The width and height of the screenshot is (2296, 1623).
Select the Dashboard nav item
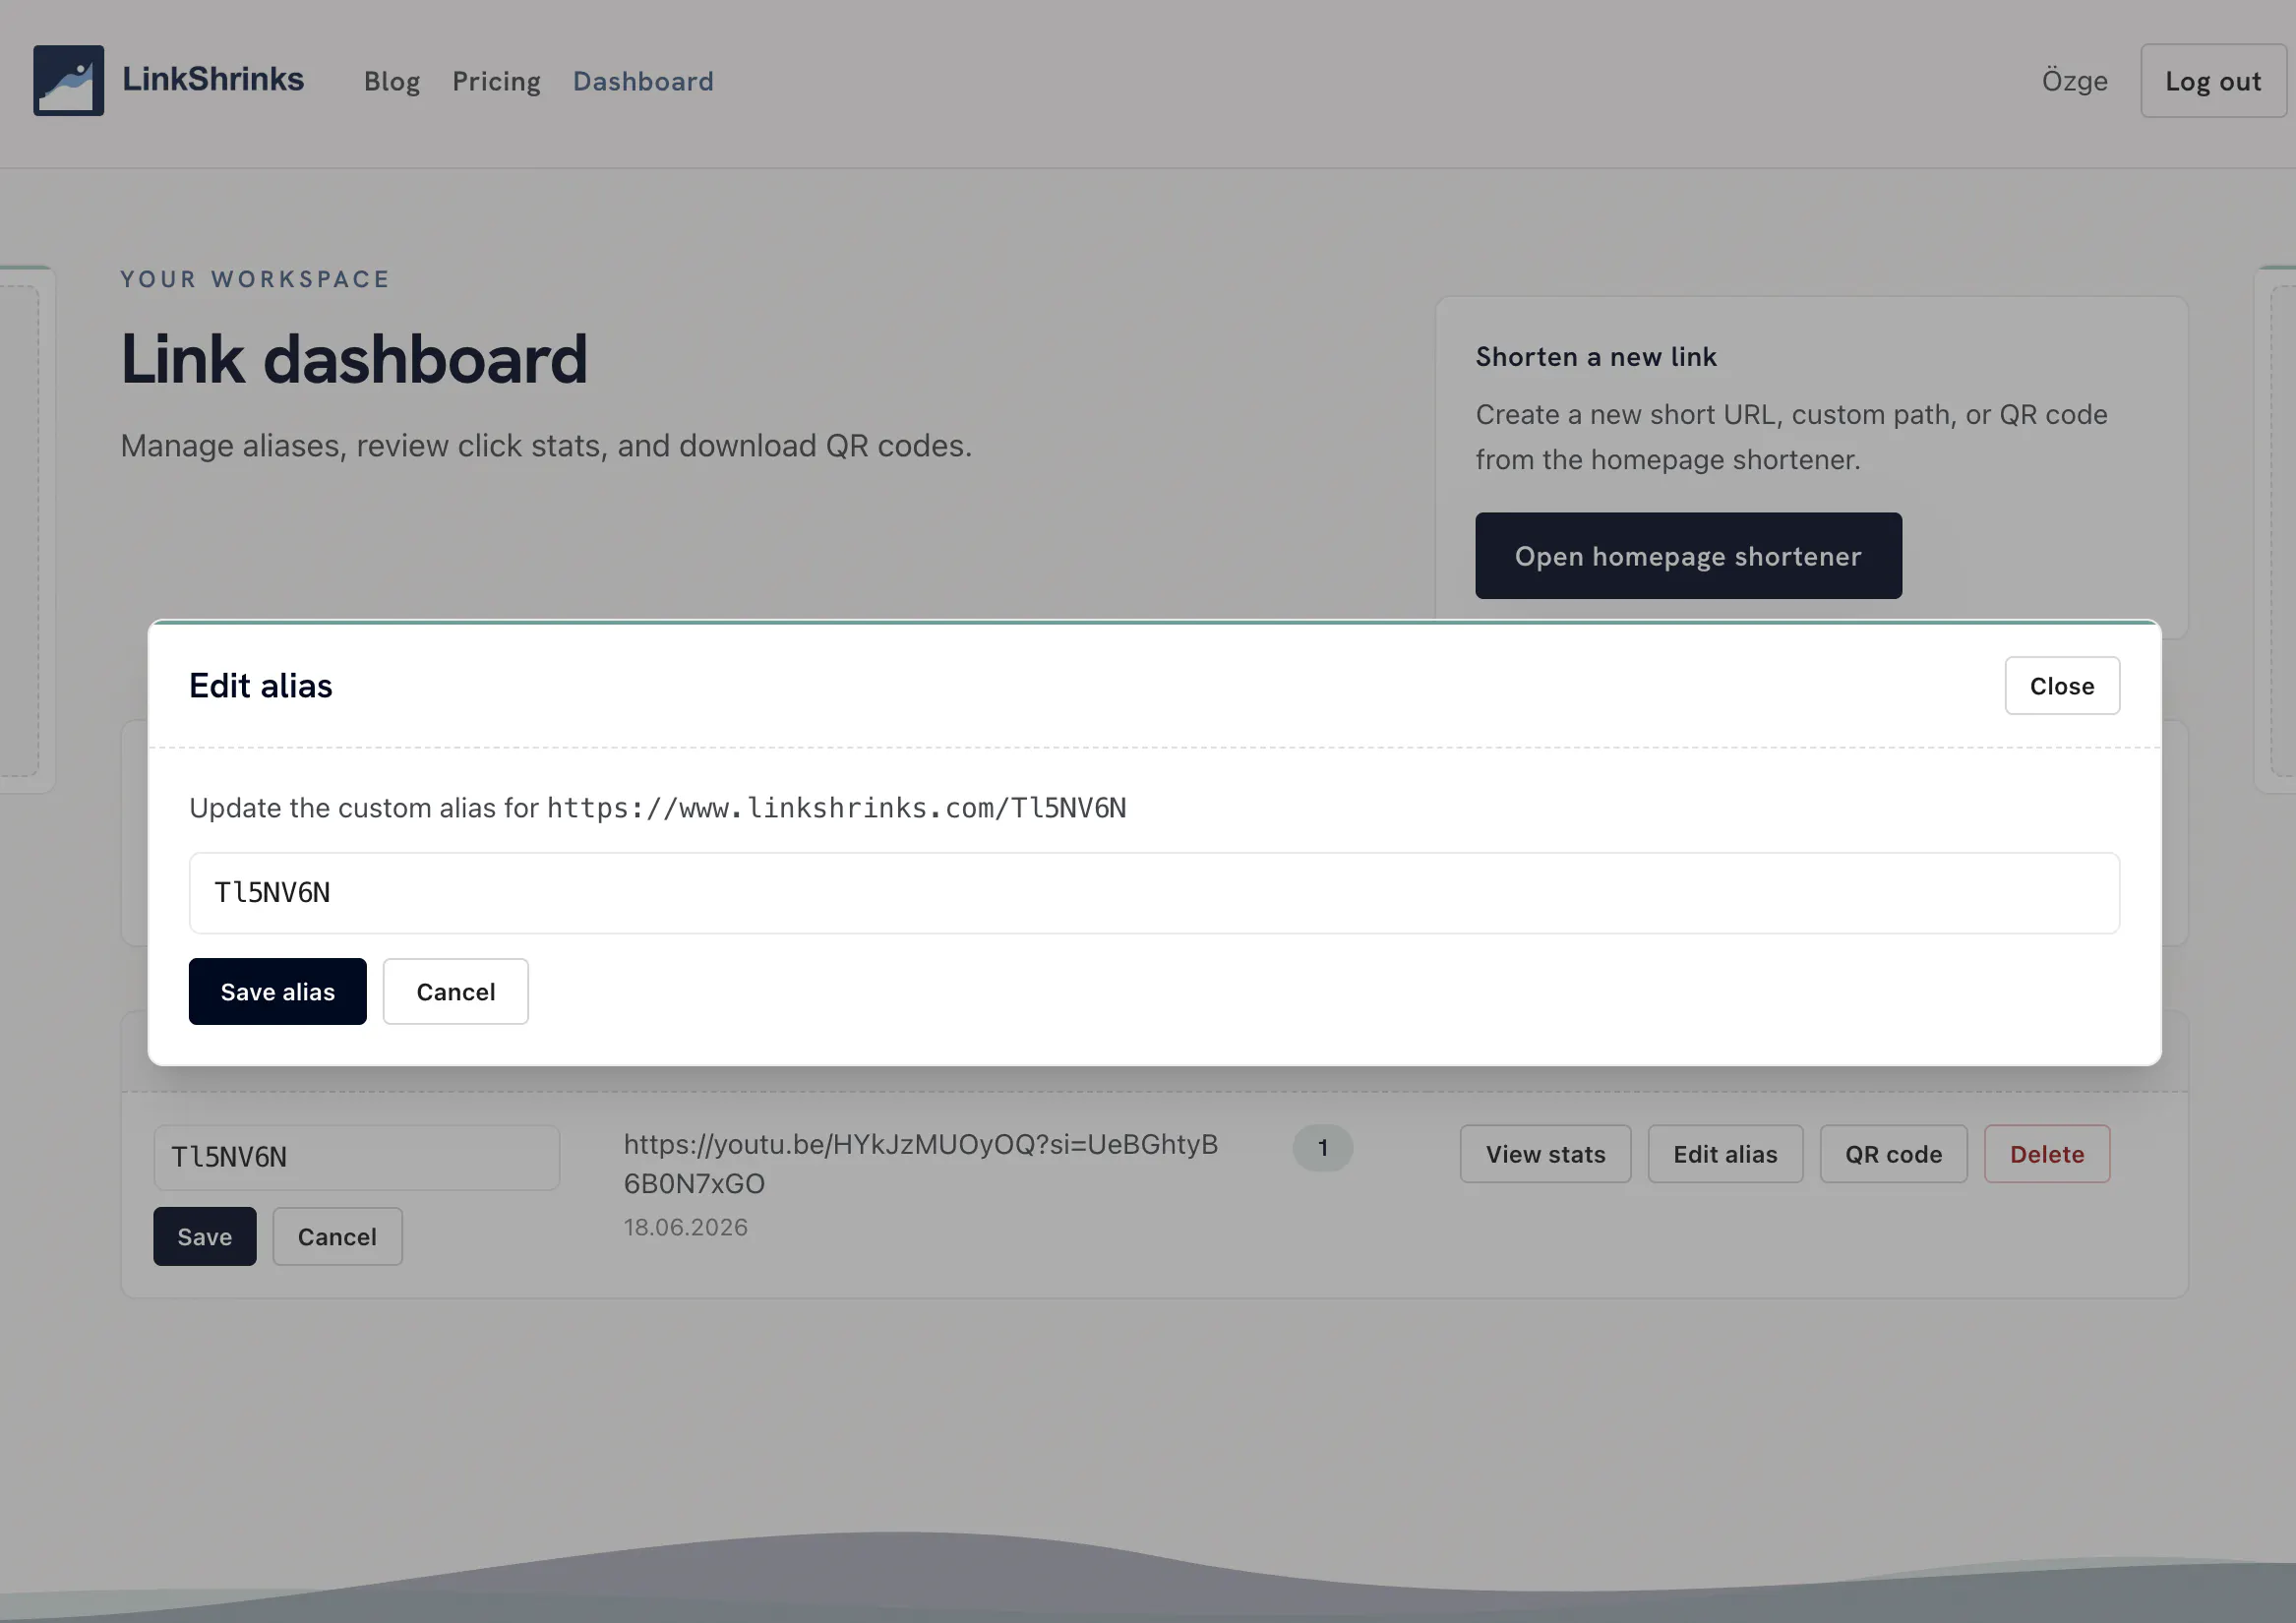tap(643, 81)
